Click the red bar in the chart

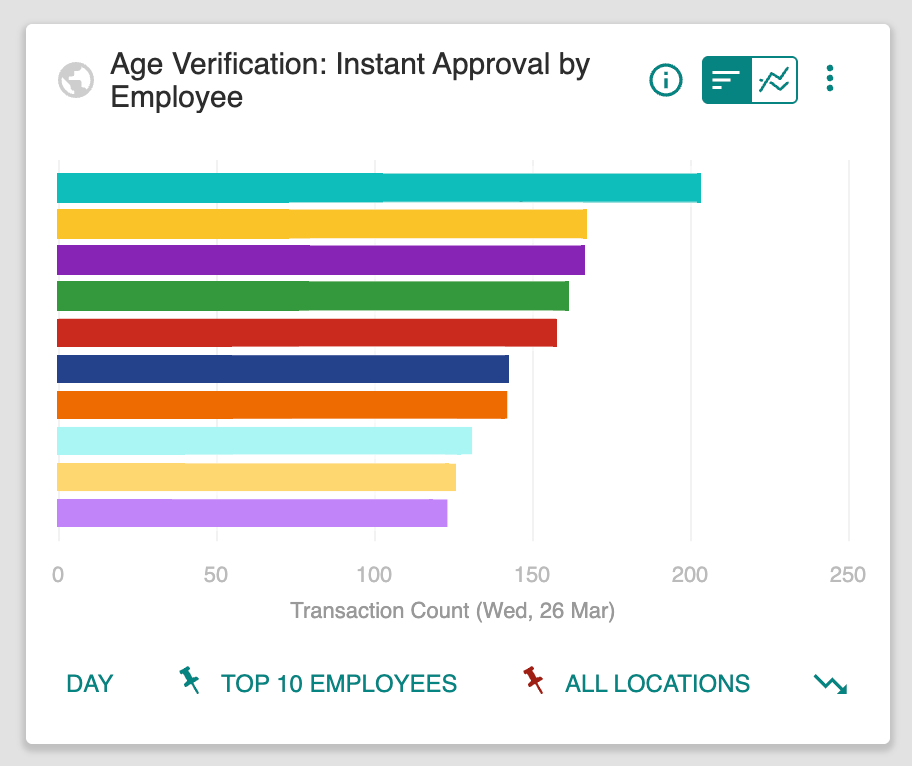click(306, 333)
